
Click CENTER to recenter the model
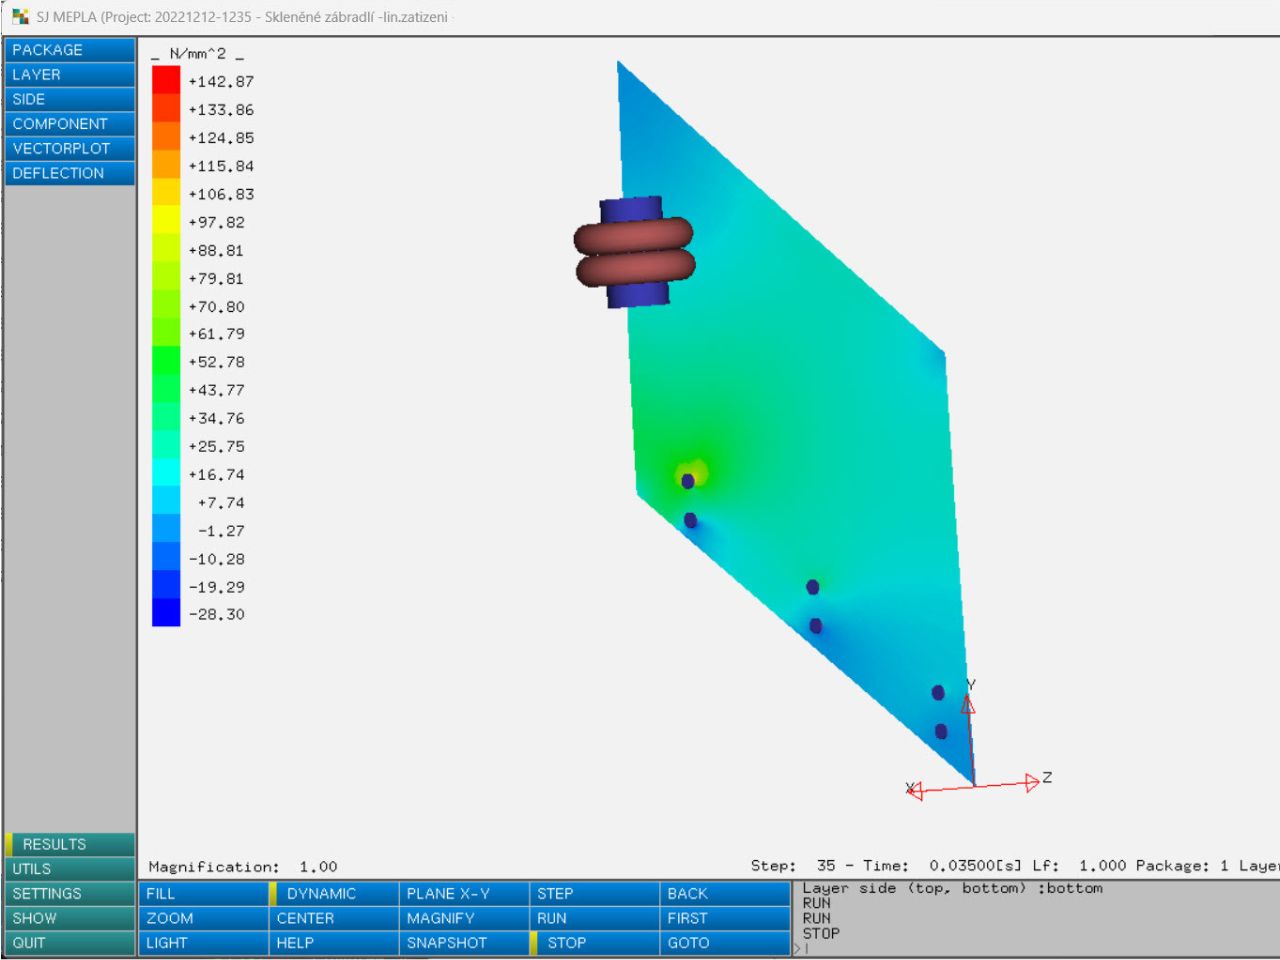(x=333, y=918)
